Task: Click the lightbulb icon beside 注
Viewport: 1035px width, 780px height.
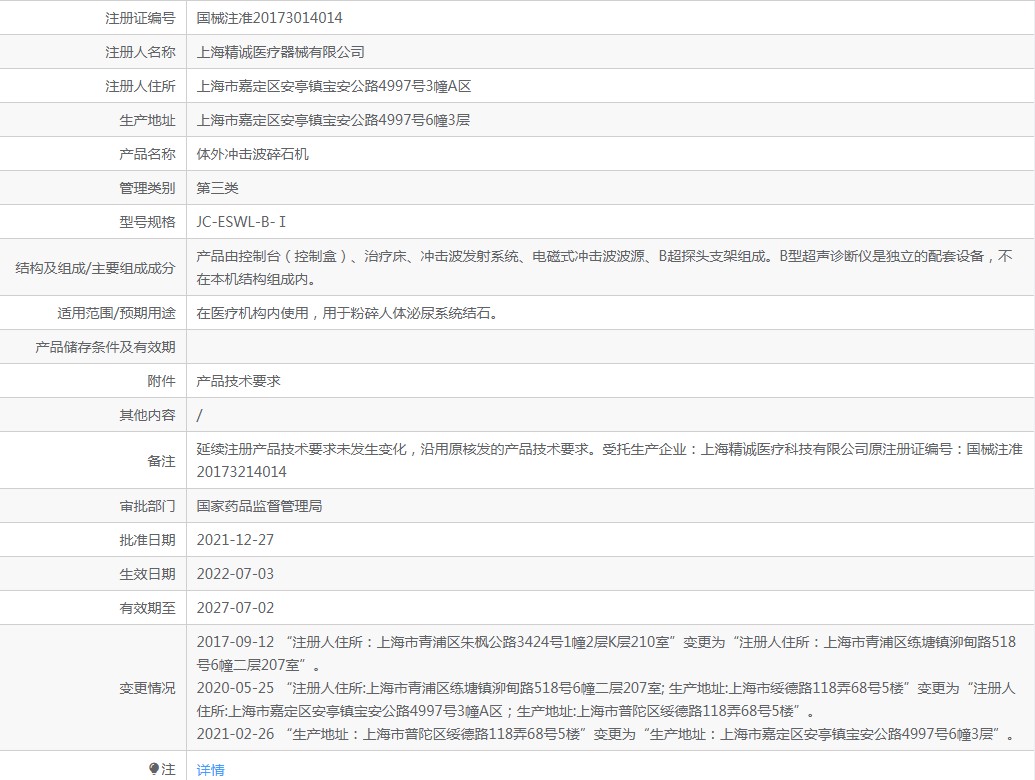Action: pyautogui.click(x=154, y=769)
